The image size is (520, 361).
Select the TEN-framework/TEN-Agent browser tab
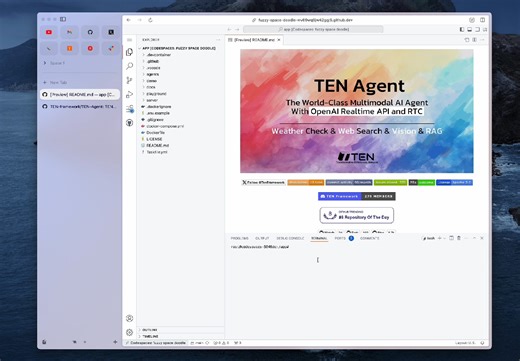pos(80,107)
